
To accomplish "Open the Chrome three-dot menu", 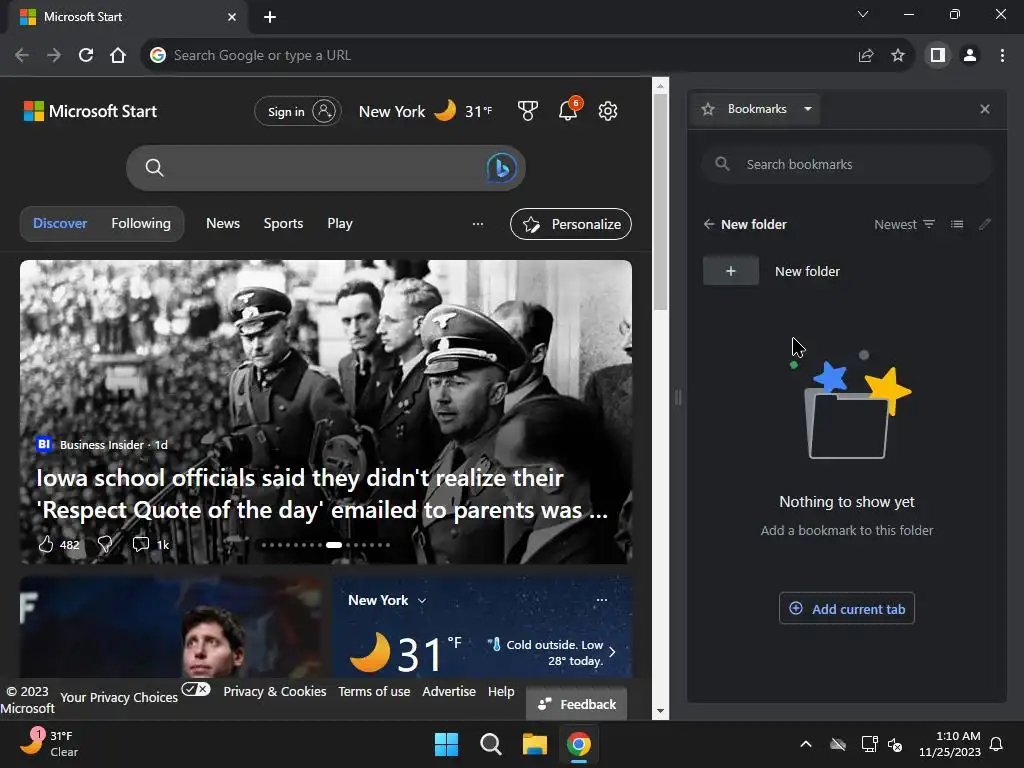I will [1002, 56].
